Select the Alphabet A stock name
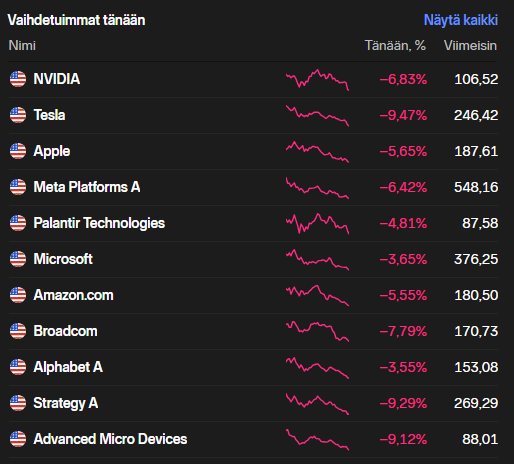The height and width of the screenshot is (464, 514). point(68,367)
